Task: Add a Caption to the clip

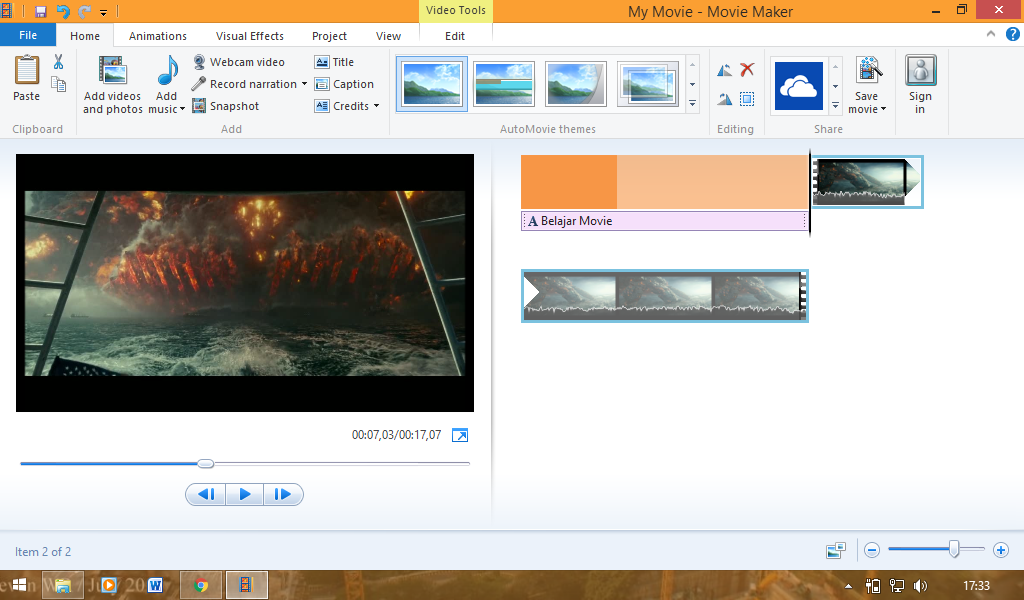Action: click(344, 84)
